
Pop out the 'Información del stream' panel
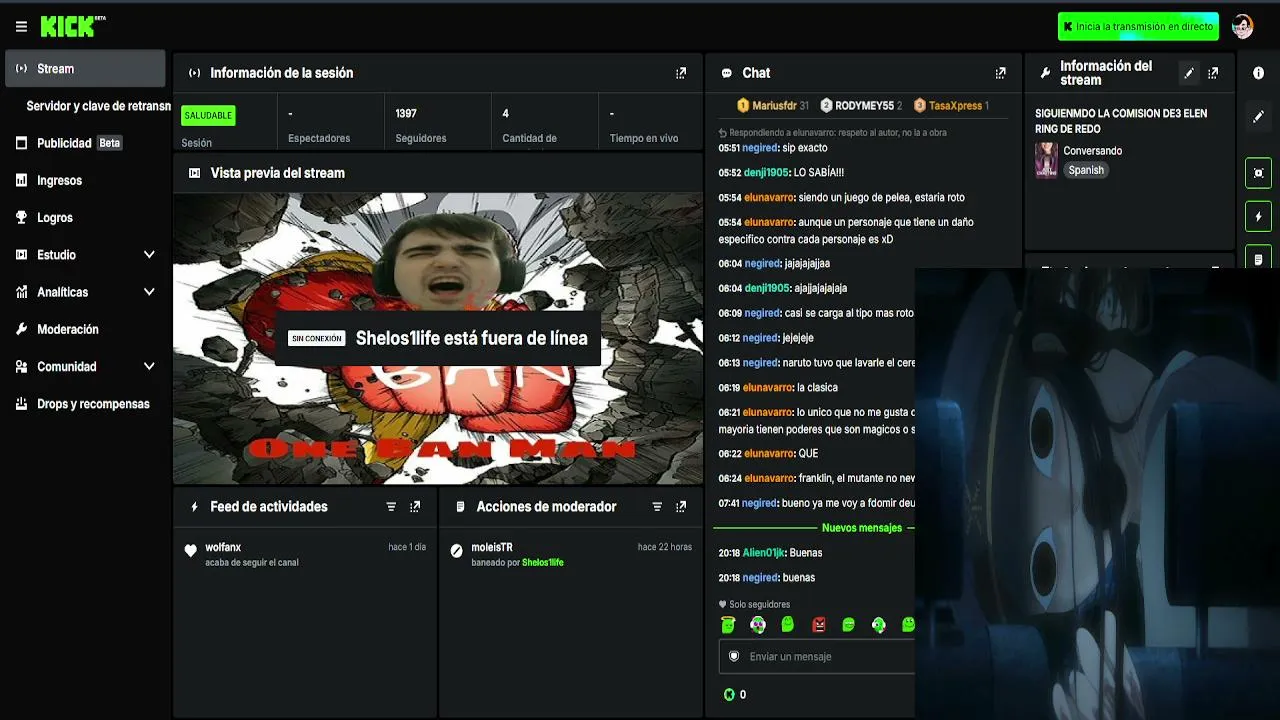tap(1213, 73)
